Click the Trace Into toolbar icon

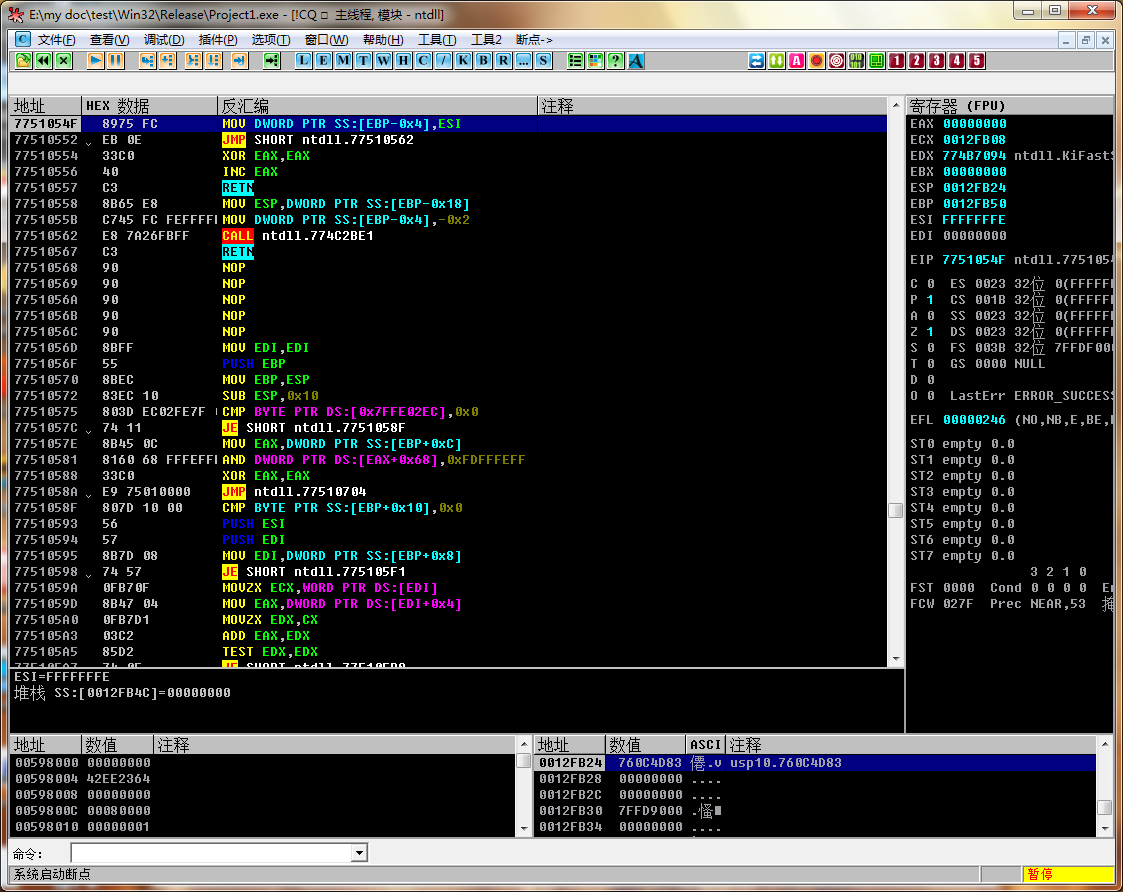click(193, 61)
